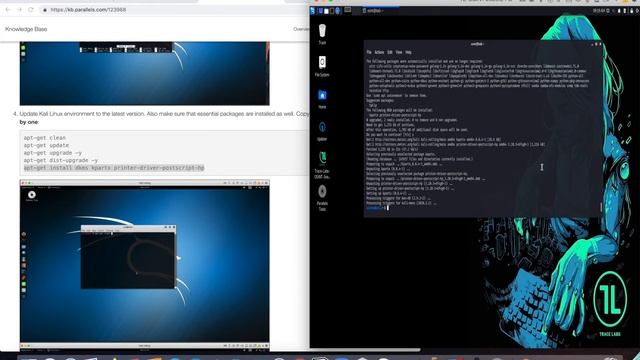The image size is (640, 360).
Task: Open the Kali applications menu icon
Action: (x=313, y=11)
